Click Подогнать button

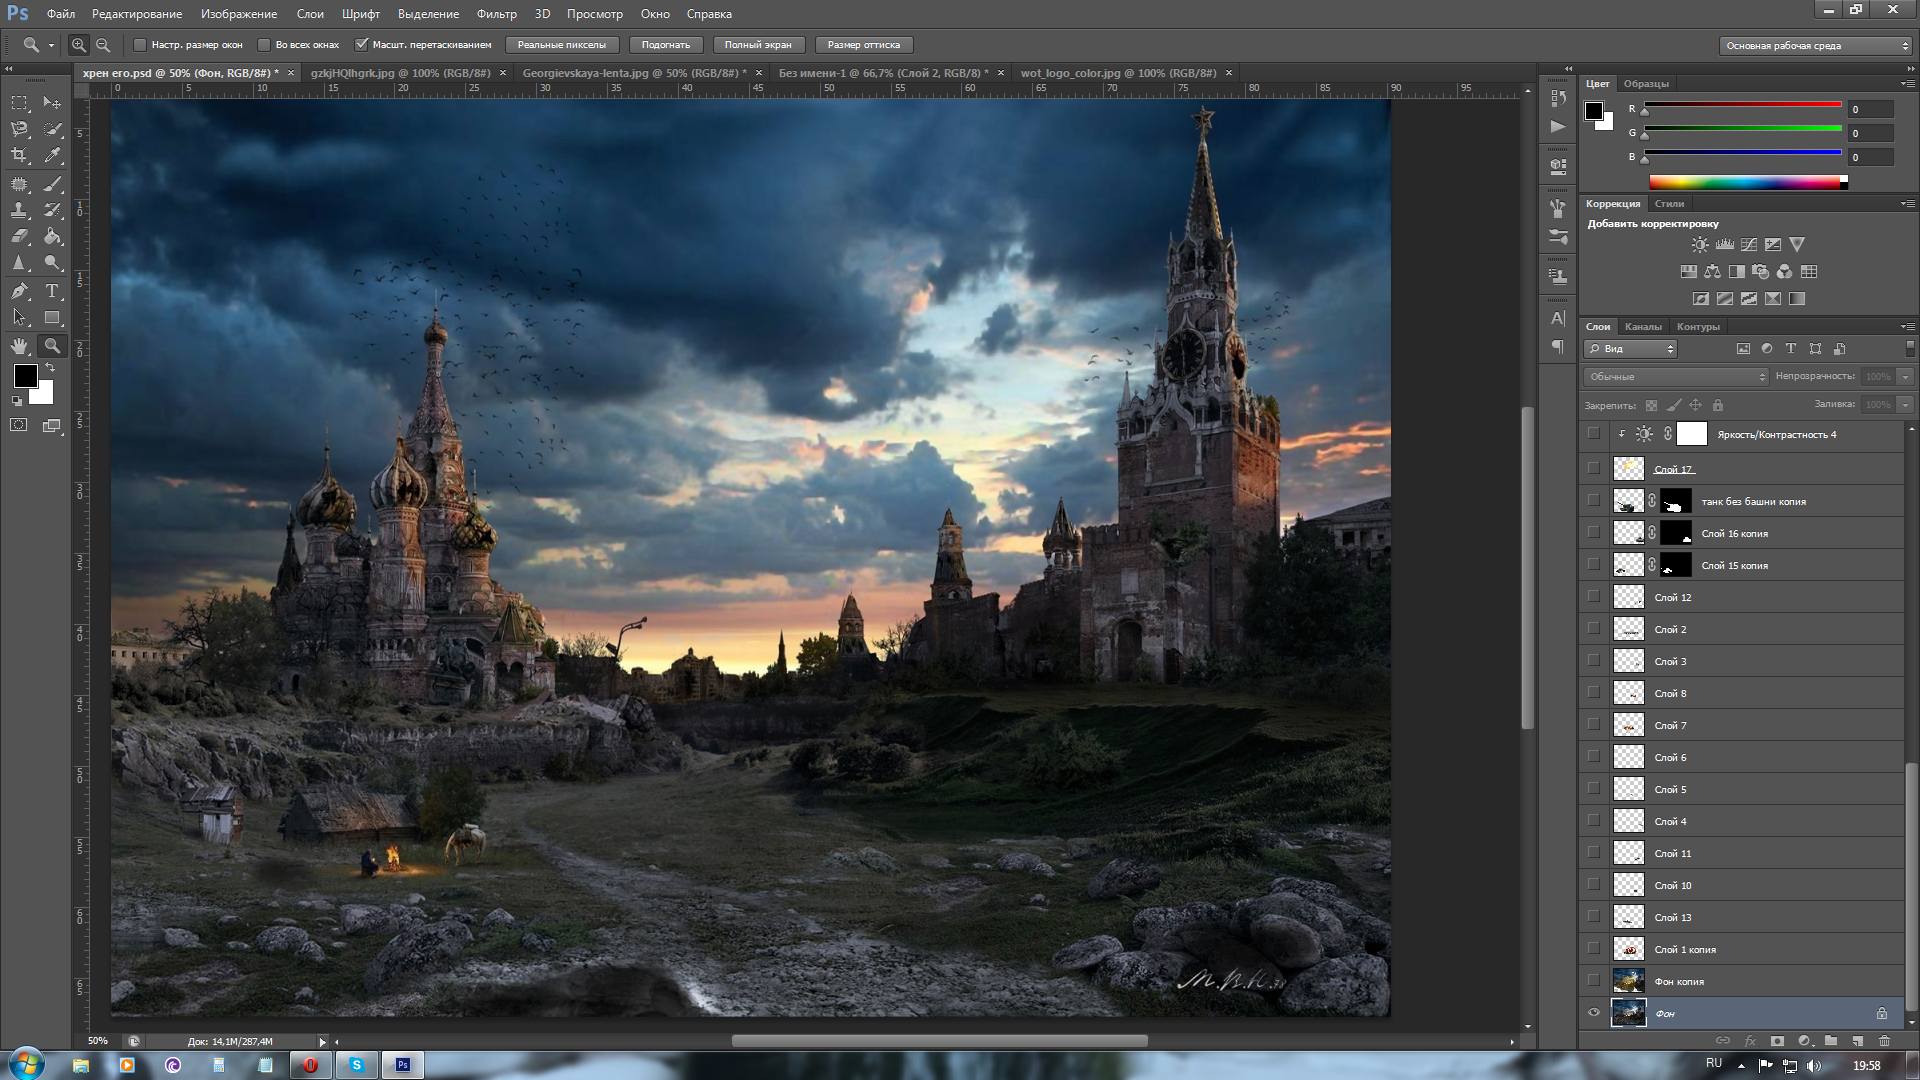[666, 45]
